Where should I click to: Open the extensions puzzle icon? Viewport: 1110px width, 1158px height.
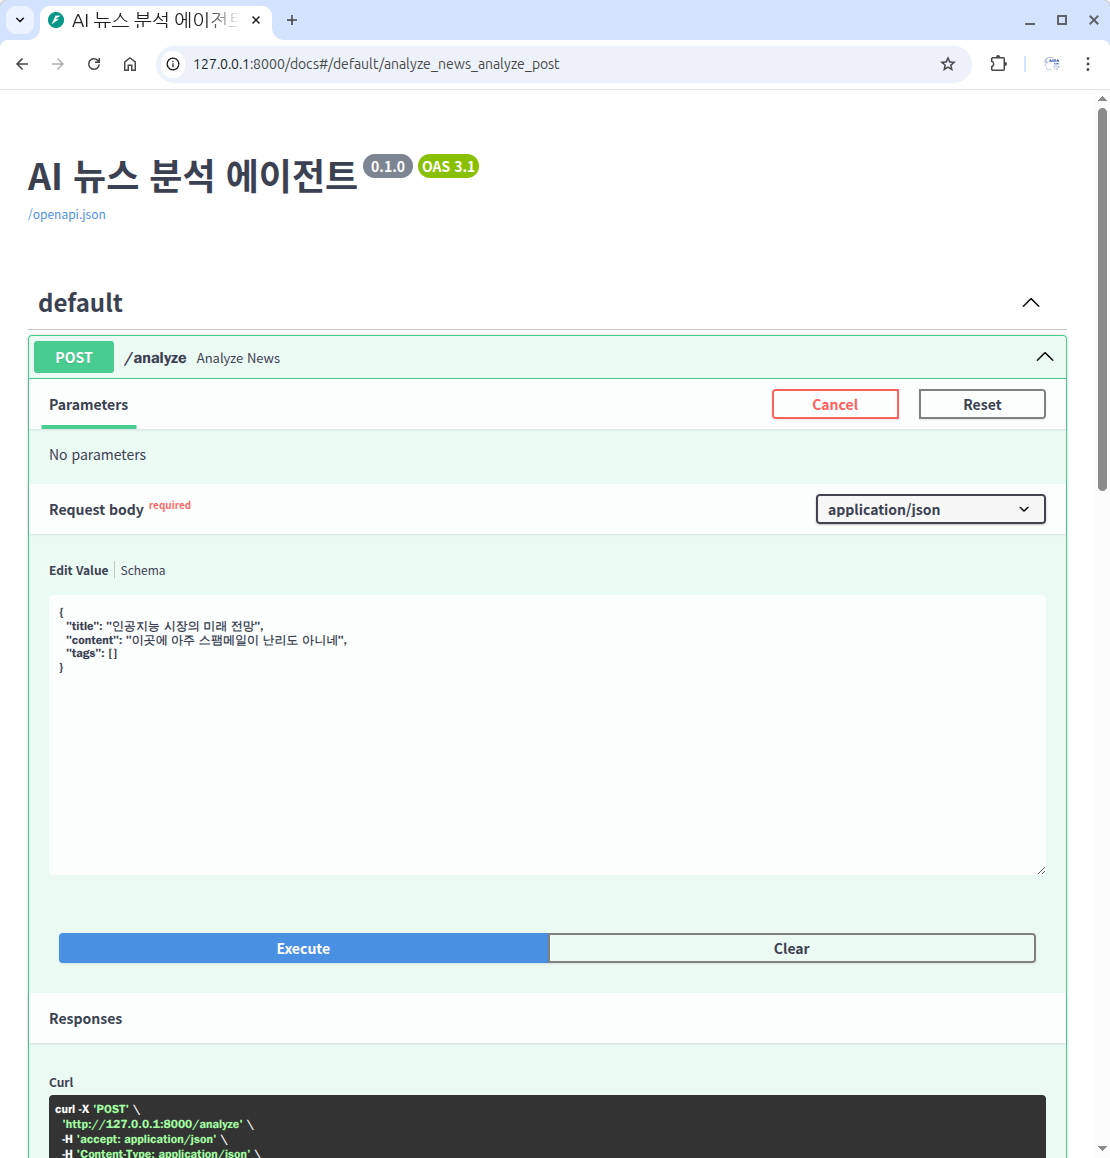tap(998, 64)
